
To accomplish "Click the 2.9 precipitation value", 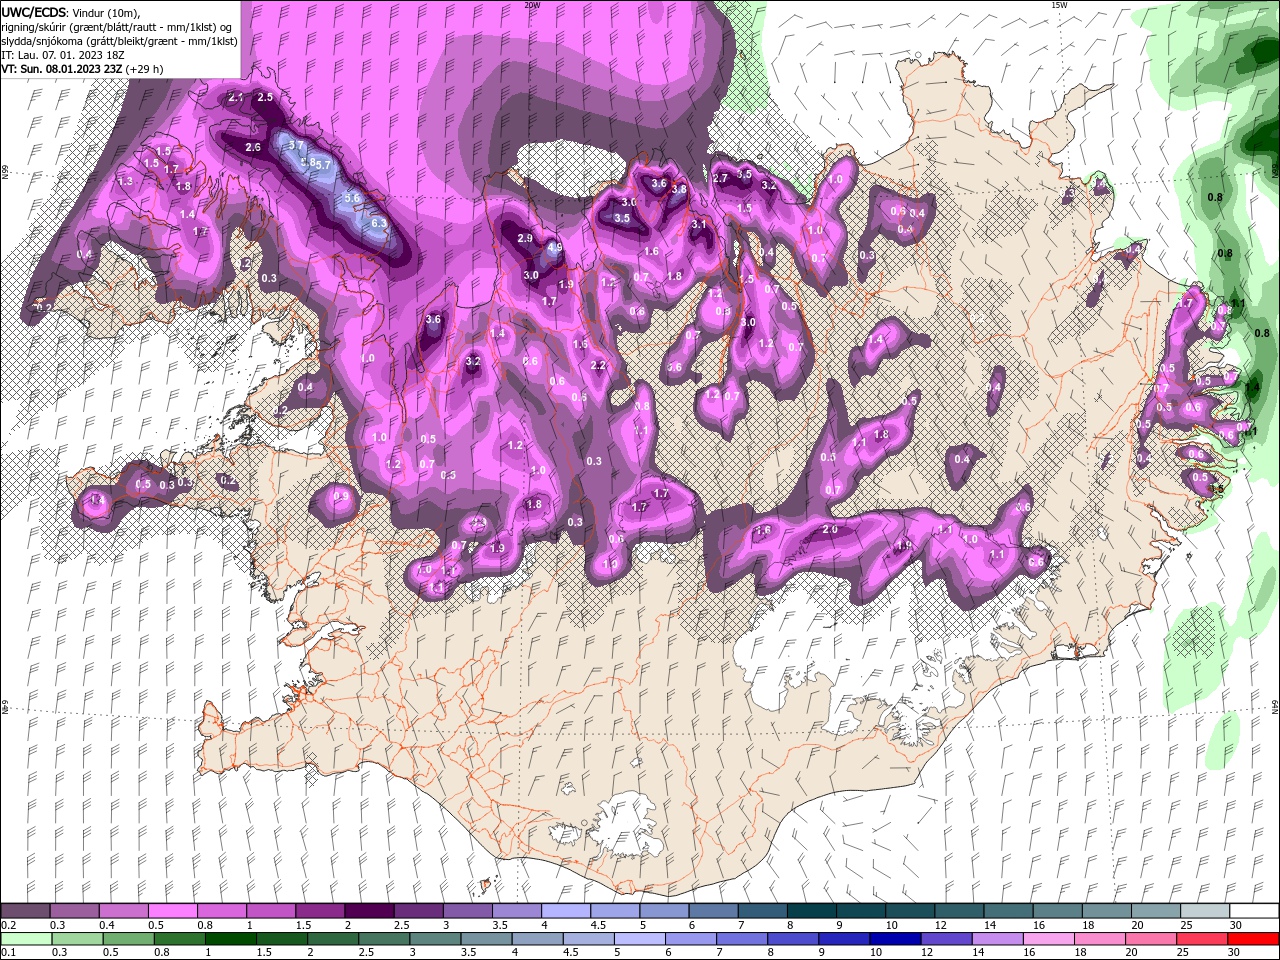I will (x=525, y=238).
